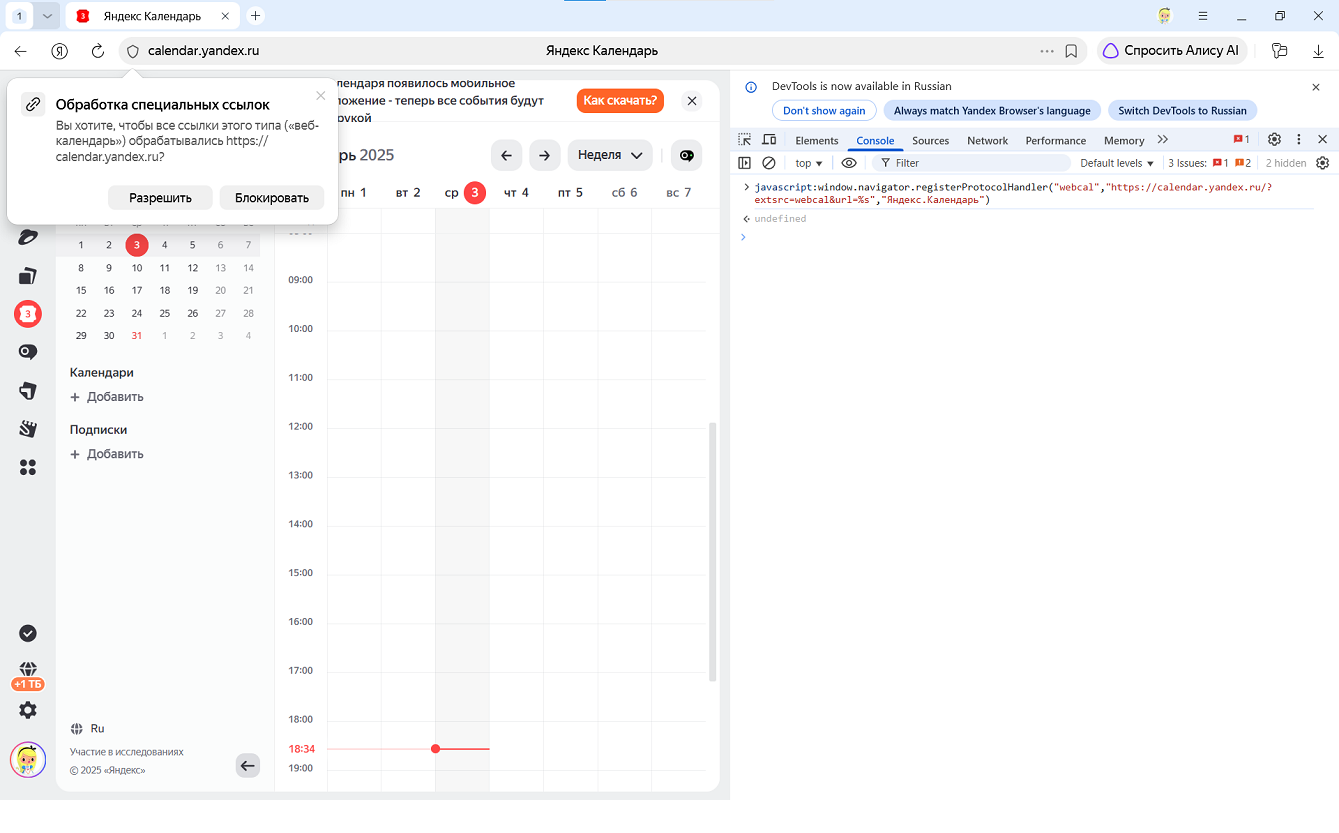Viewport: 1339px width, 833px height.
Task: Dismiss the mobile app banner
Action: tap(691, 100)
